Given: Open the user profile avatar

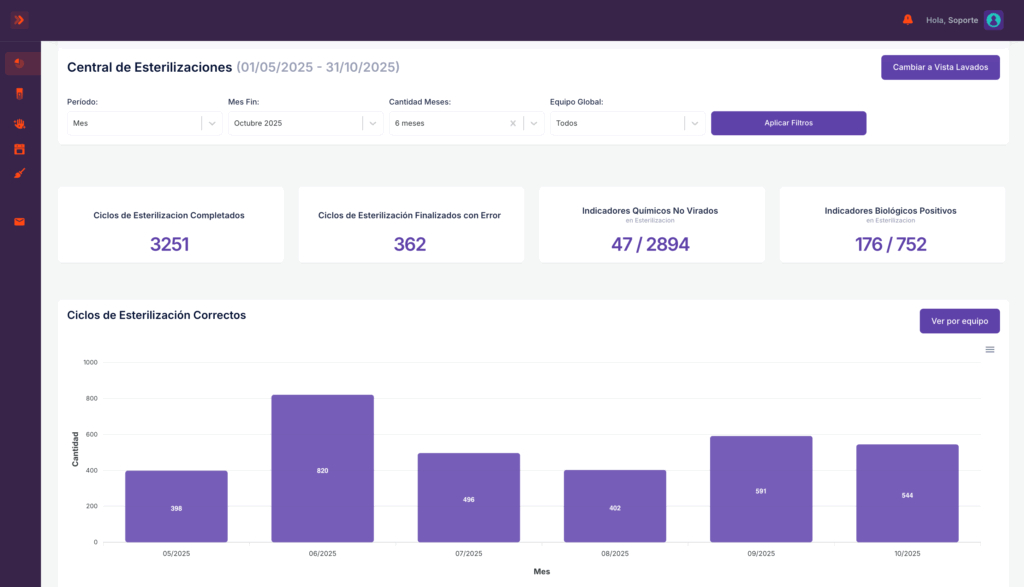Looking at the screenshot, I should (x=993, y=20).
